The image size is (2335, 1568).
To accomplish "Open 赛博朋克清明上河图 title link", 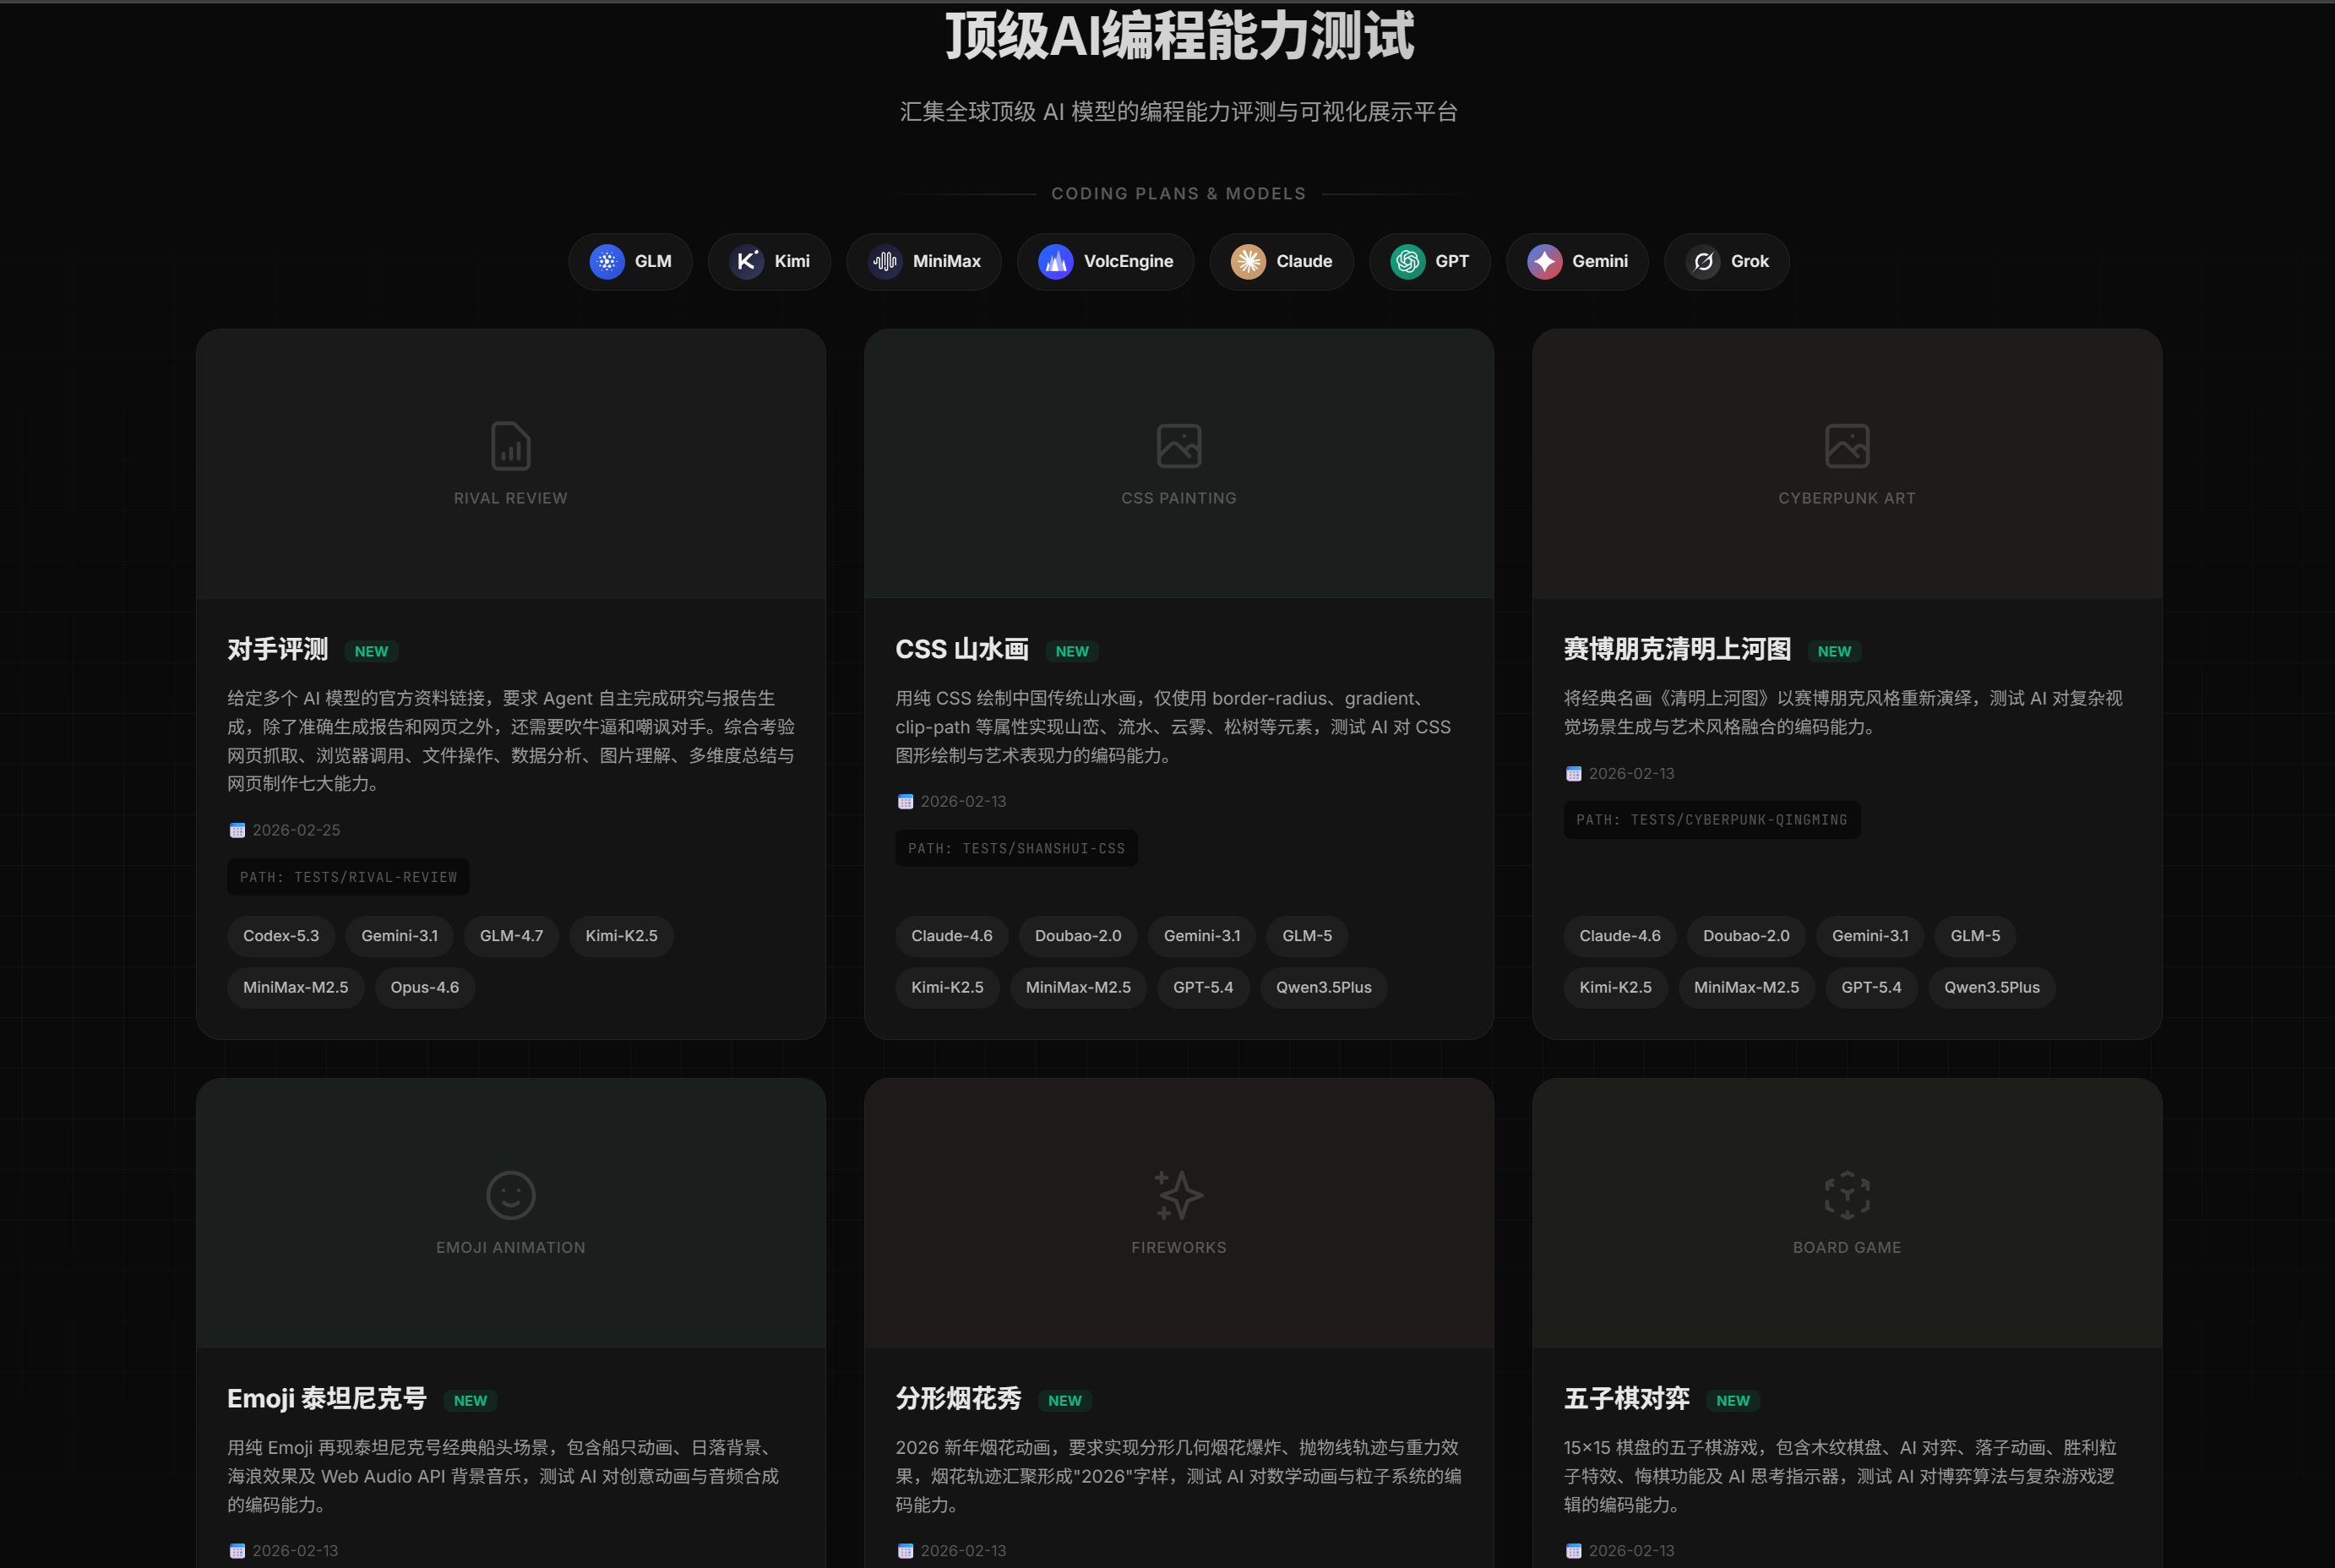I will (x=1677, y=649).
